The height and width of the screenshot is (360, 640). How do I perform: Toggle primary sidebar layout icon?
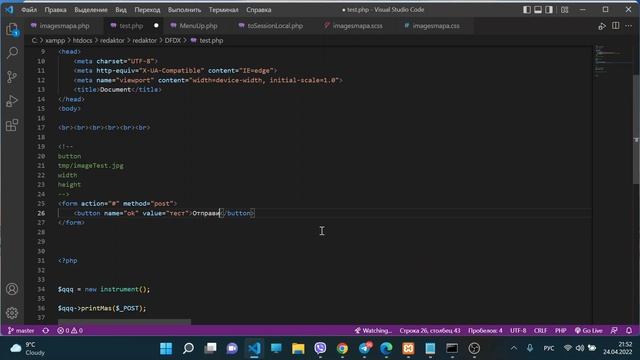[527, 9]
